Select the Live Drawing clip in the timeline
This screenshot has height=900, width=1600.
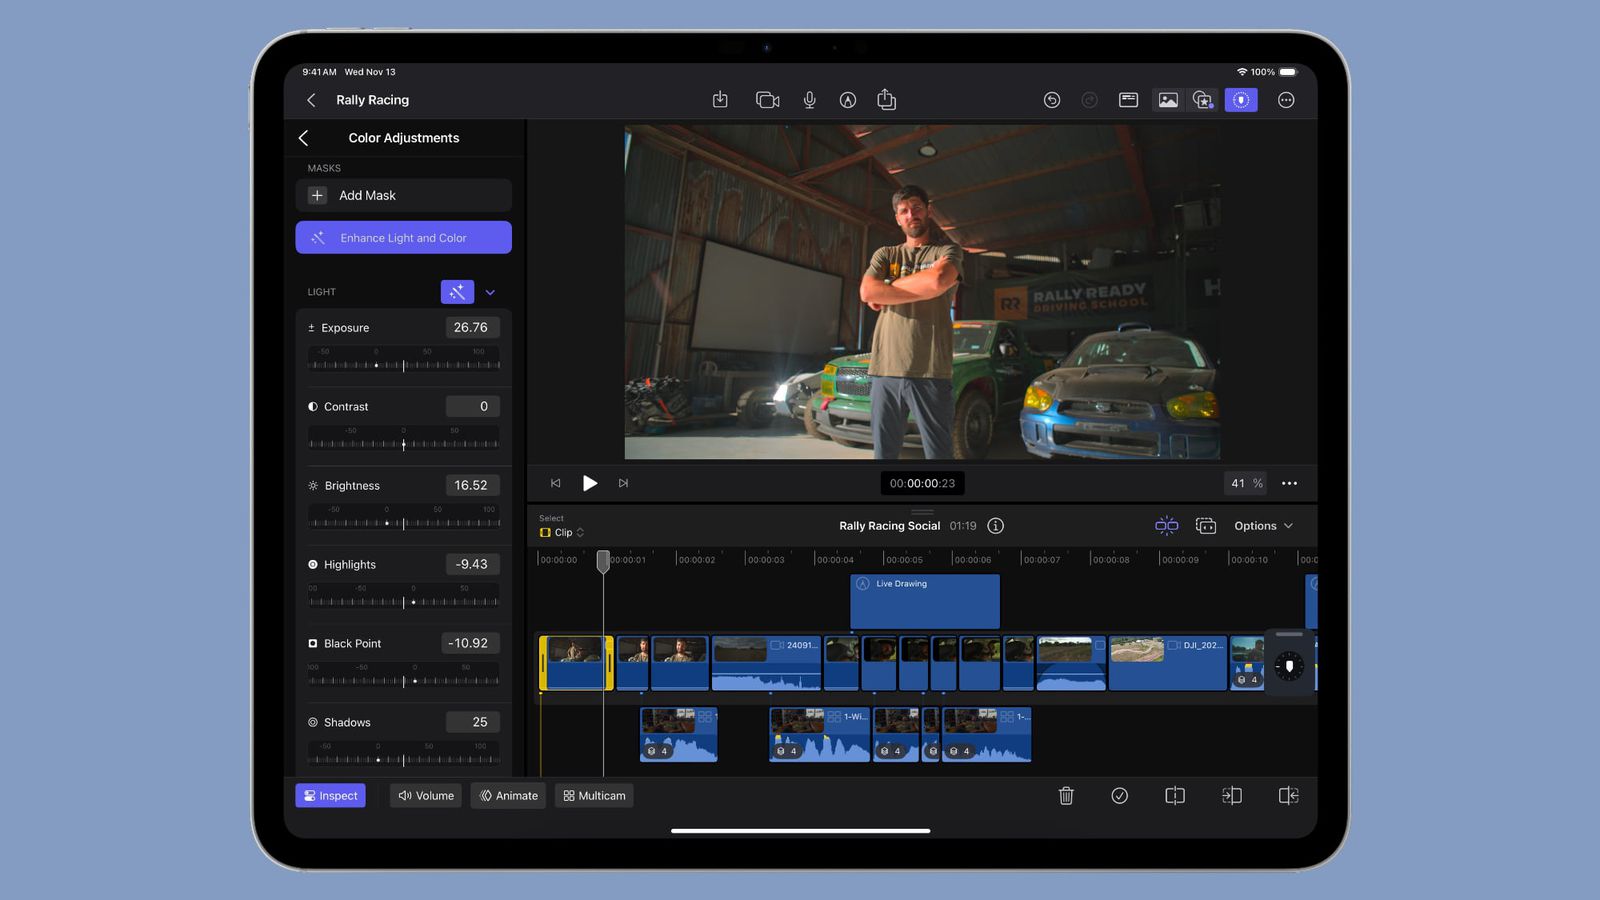pos(923,601)
